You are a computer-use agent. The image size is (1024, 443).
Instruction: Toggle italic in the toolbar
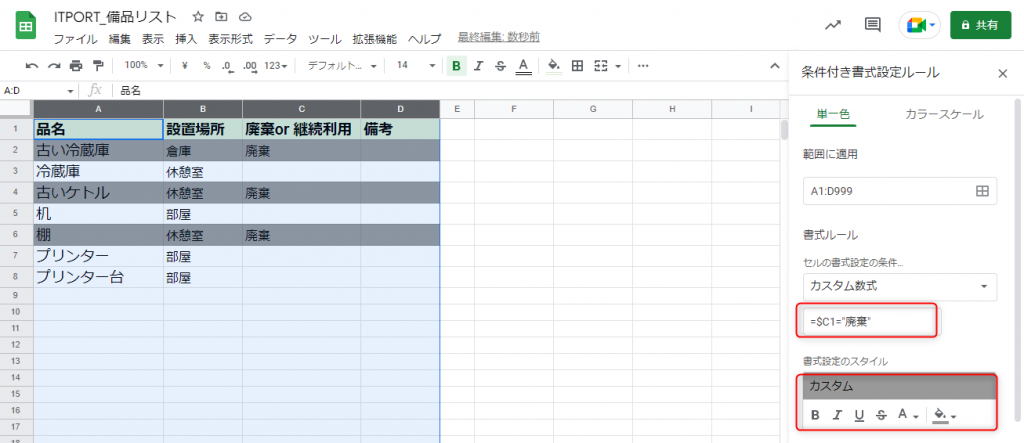479,66
